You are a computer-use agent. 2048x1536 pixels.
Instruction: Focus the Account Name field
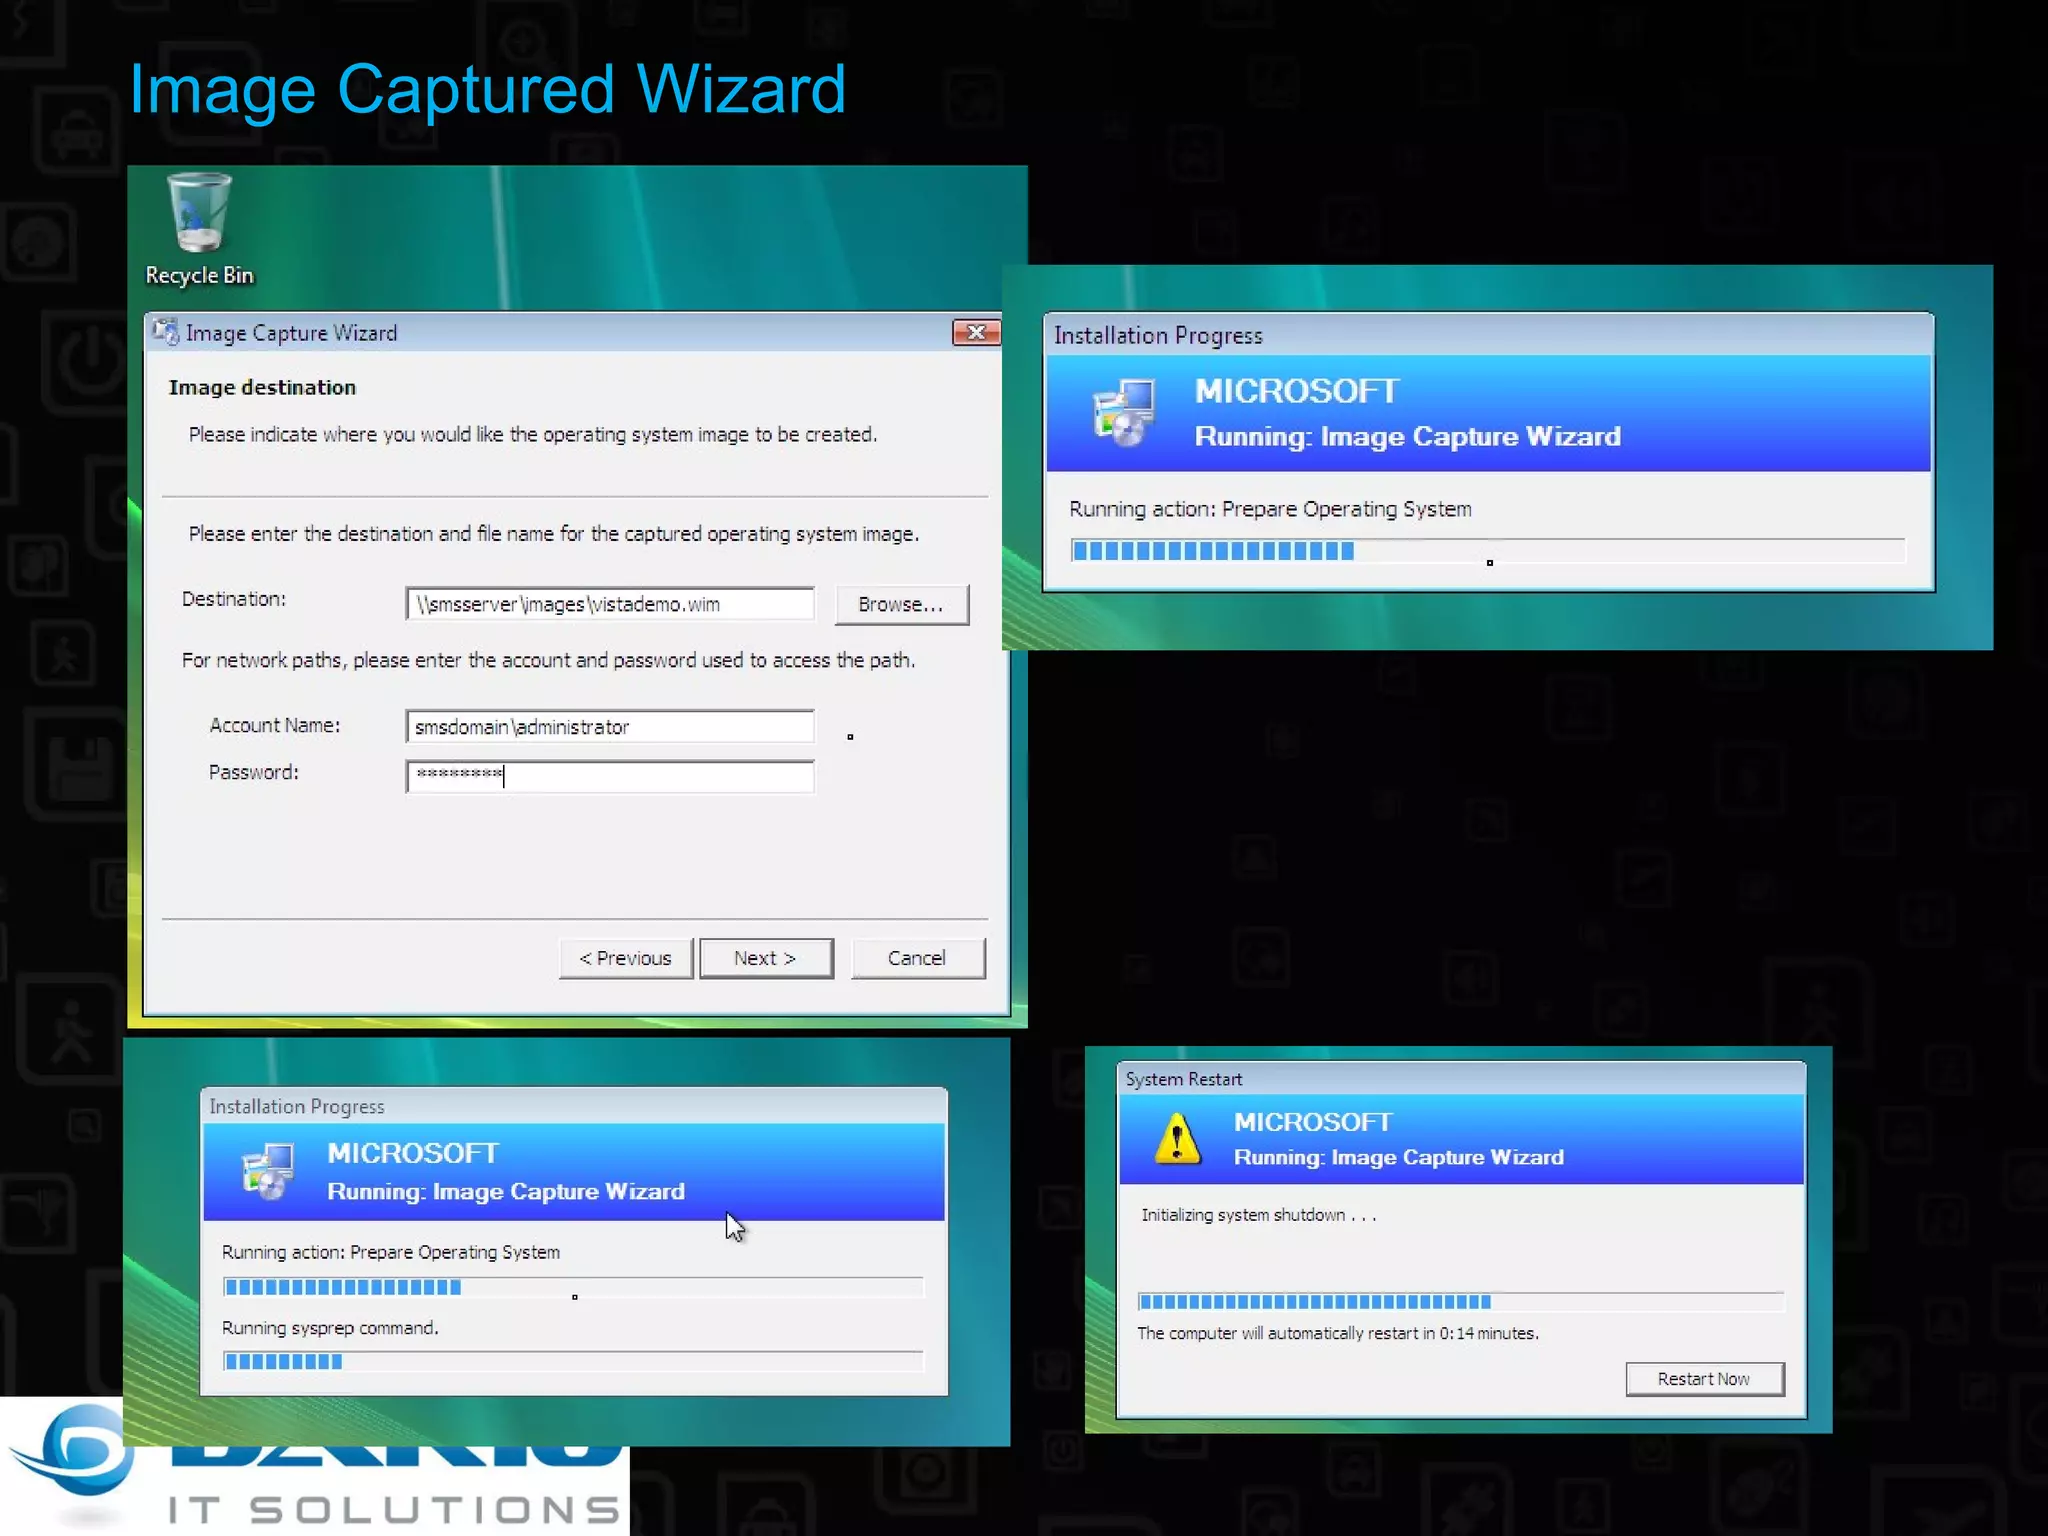coord(610,727)
